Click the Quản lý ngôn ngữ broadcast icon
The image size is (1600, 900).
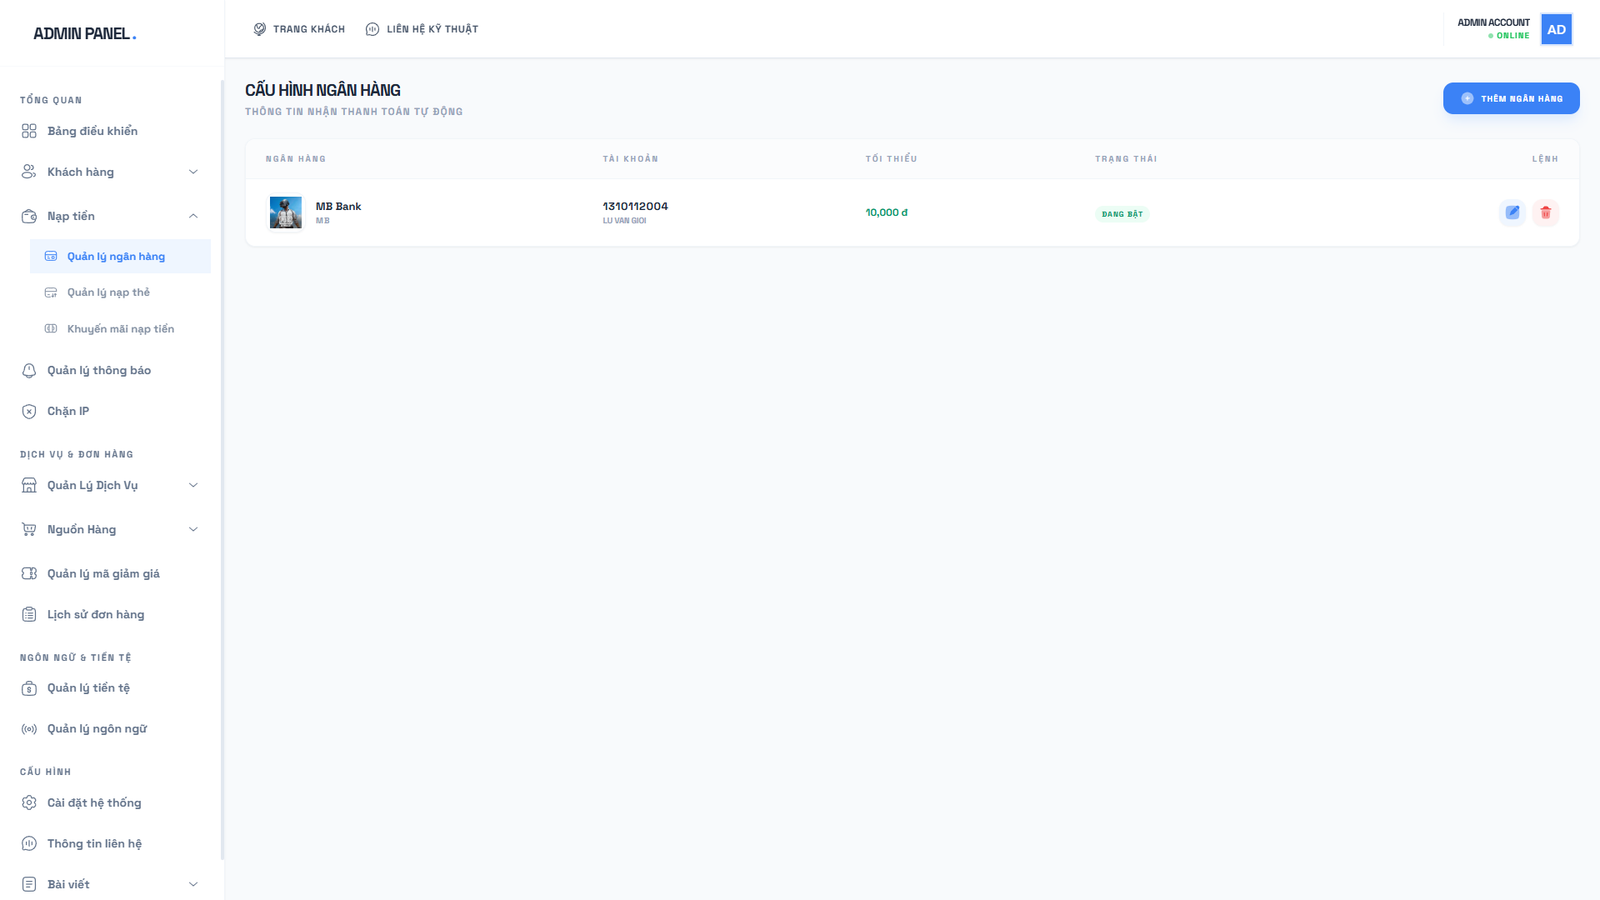29,729
